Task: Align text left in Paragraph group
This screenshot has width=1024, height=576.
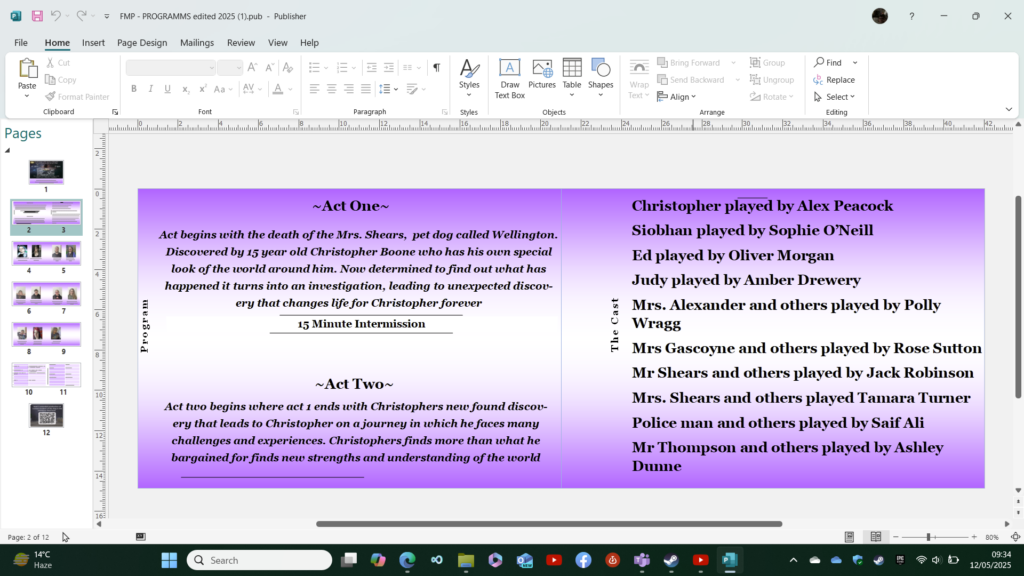Action: [314, 89]
